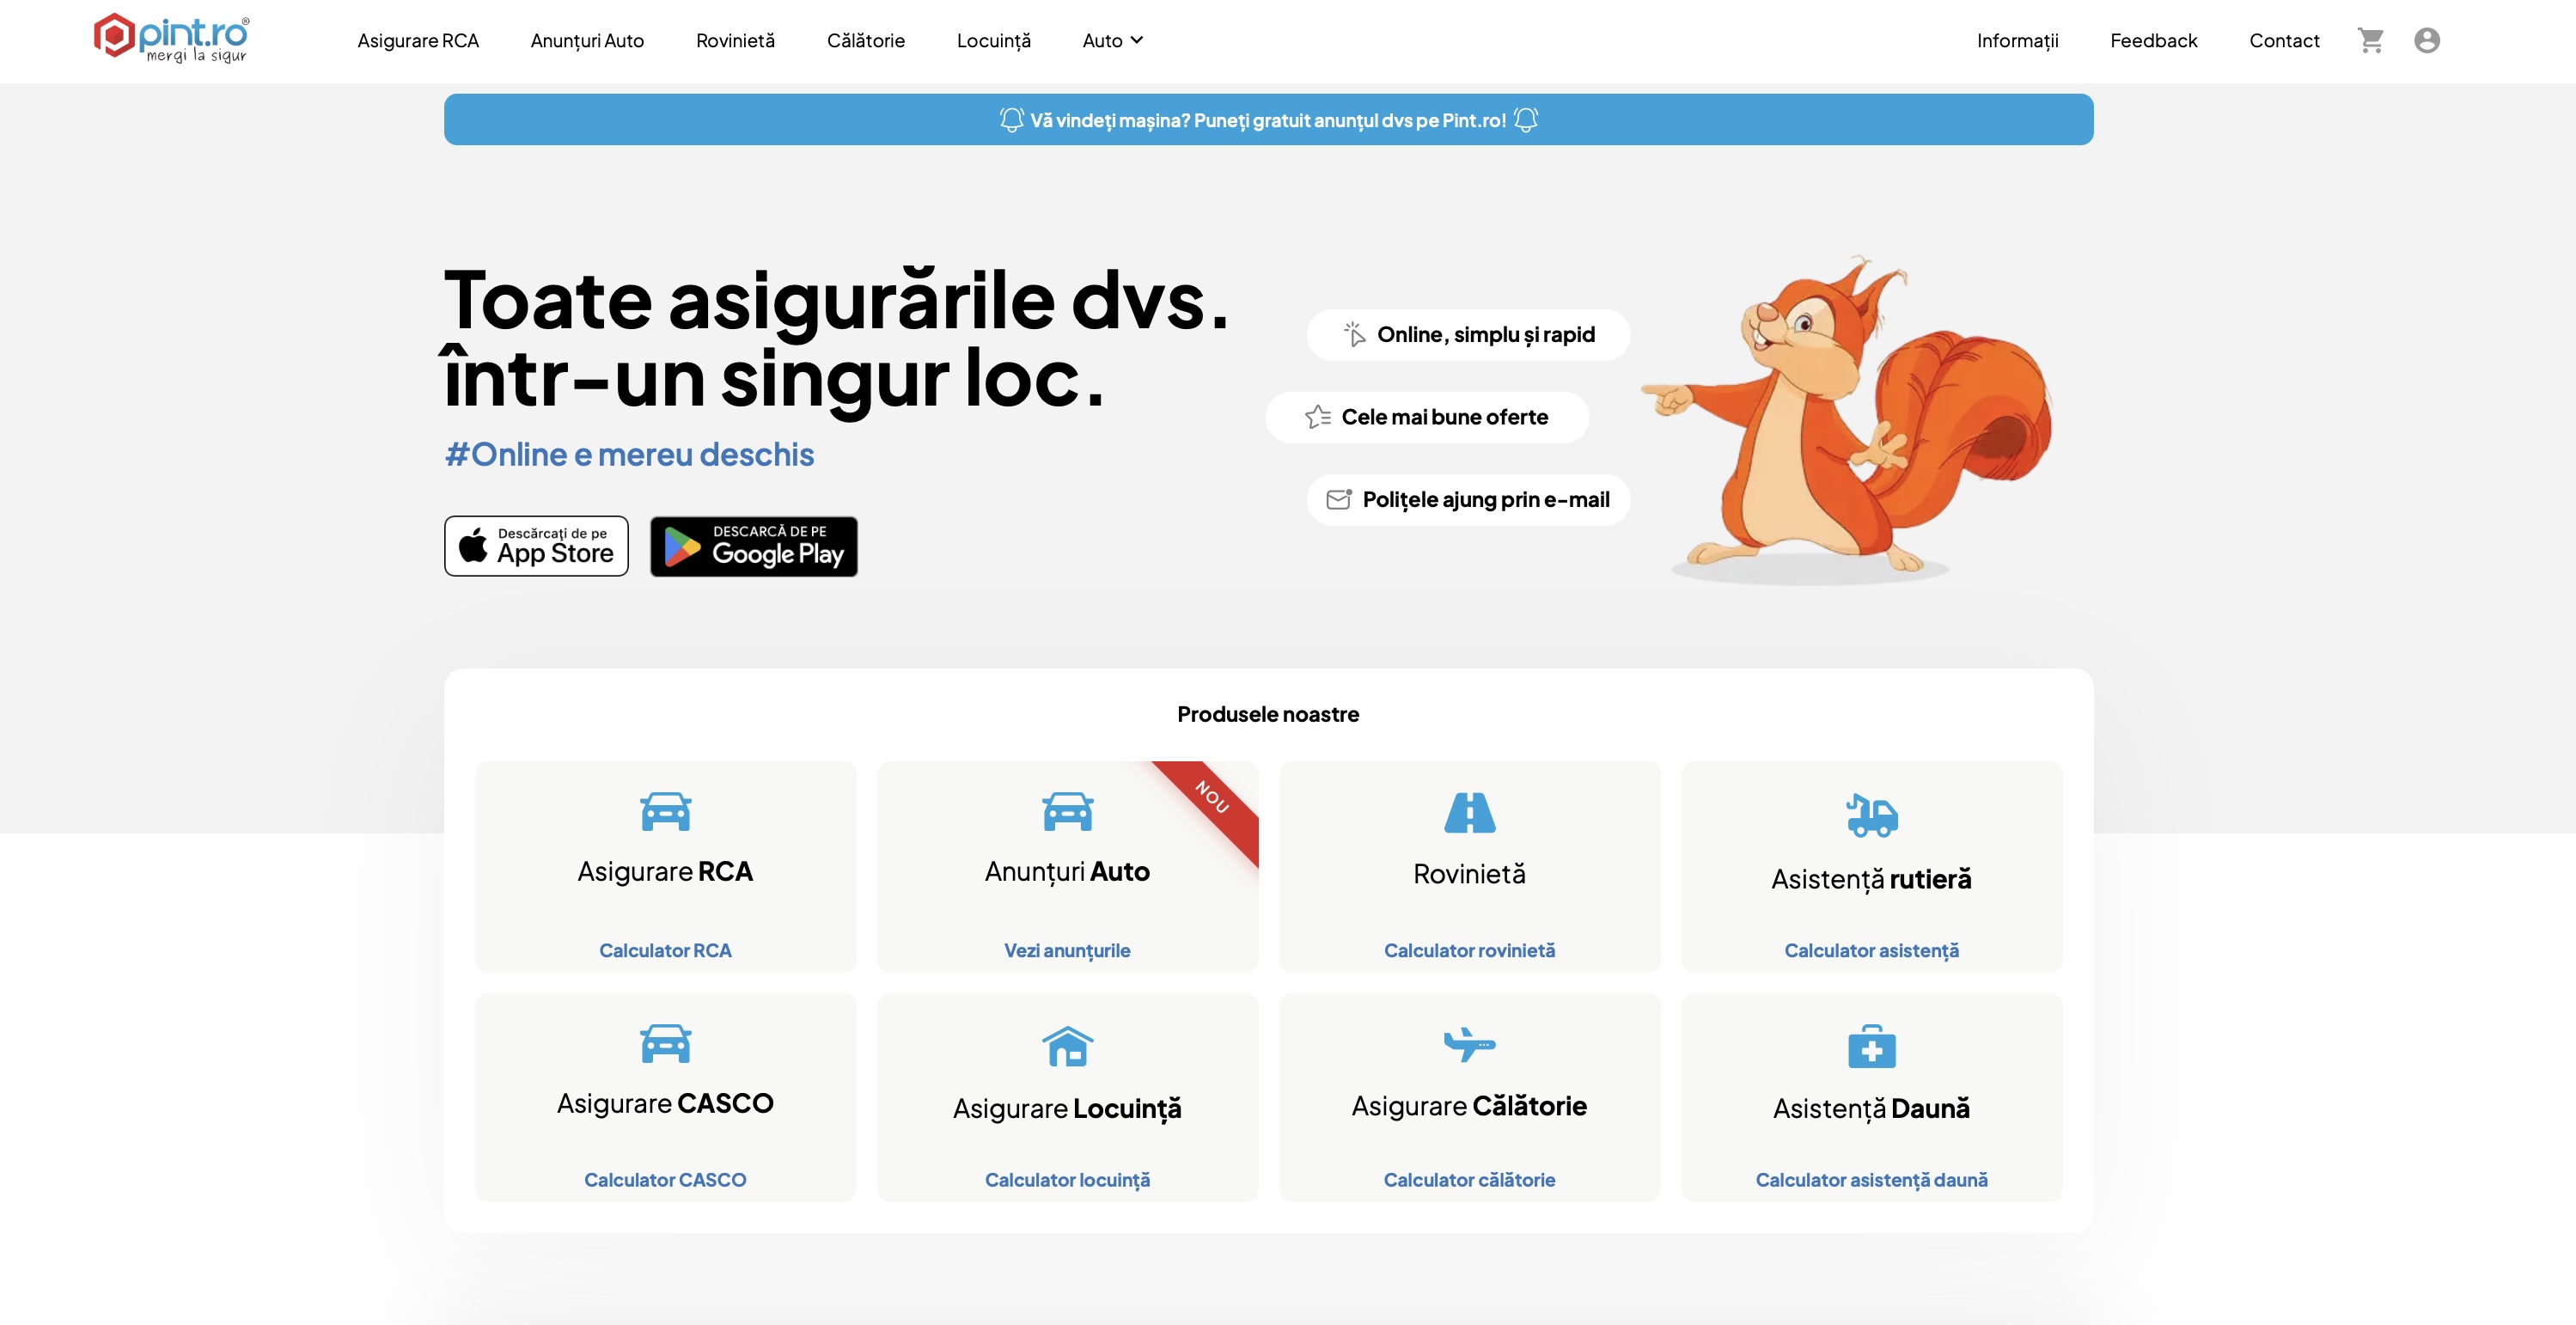This screenshot has height=1325, width=2576.
Task: Open the Calculator RCA link
Action: tap(665, 950)
